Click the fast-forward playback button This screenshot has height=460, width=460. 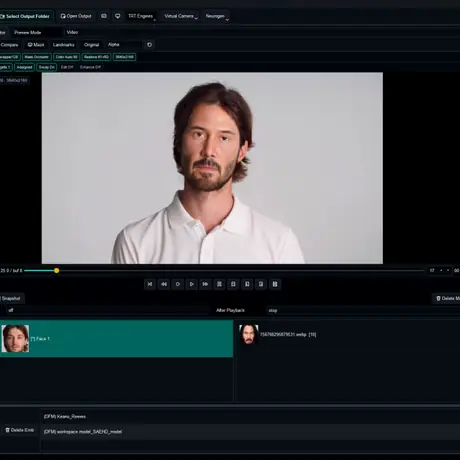point(205,284)
